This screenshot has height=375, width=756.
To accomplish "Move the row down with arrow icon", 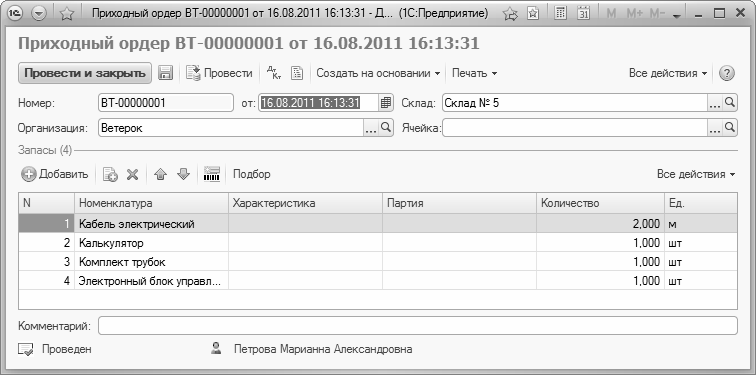I will click(184, 174).
